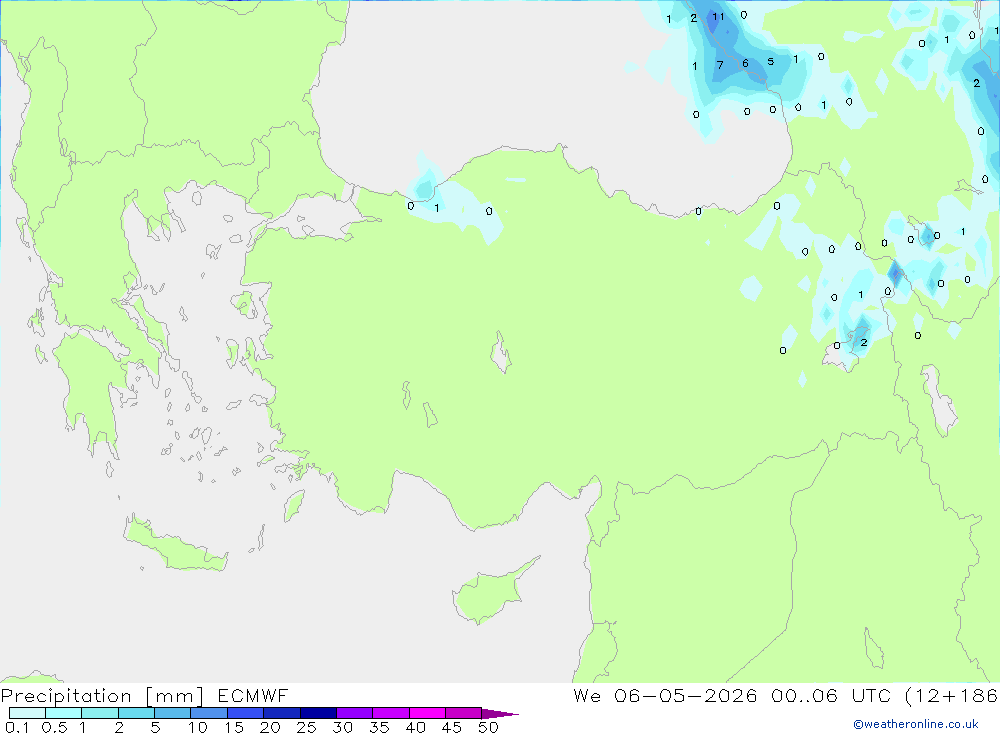Viewport: 1000px width, 733px height.
Task: Click the 2–5 mm legend color swatch
Action: [136, 713]
